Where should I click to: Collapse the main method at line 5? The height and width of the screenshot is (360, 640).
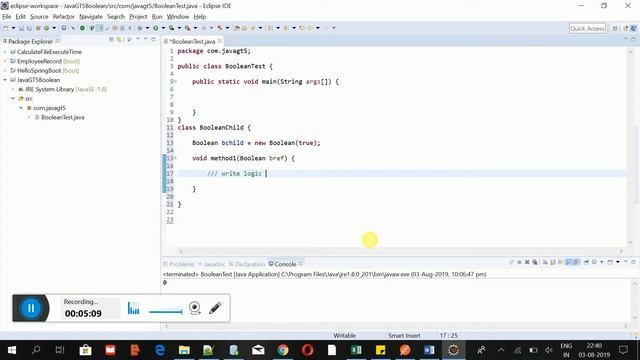coord(175,82)
